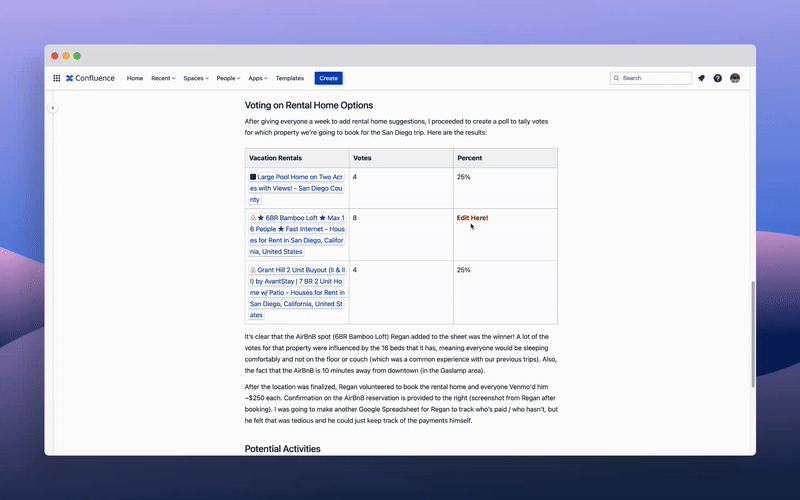
Task: Click the Potential Activities heading
Action: pyautogui.click(x=283, y=449)
